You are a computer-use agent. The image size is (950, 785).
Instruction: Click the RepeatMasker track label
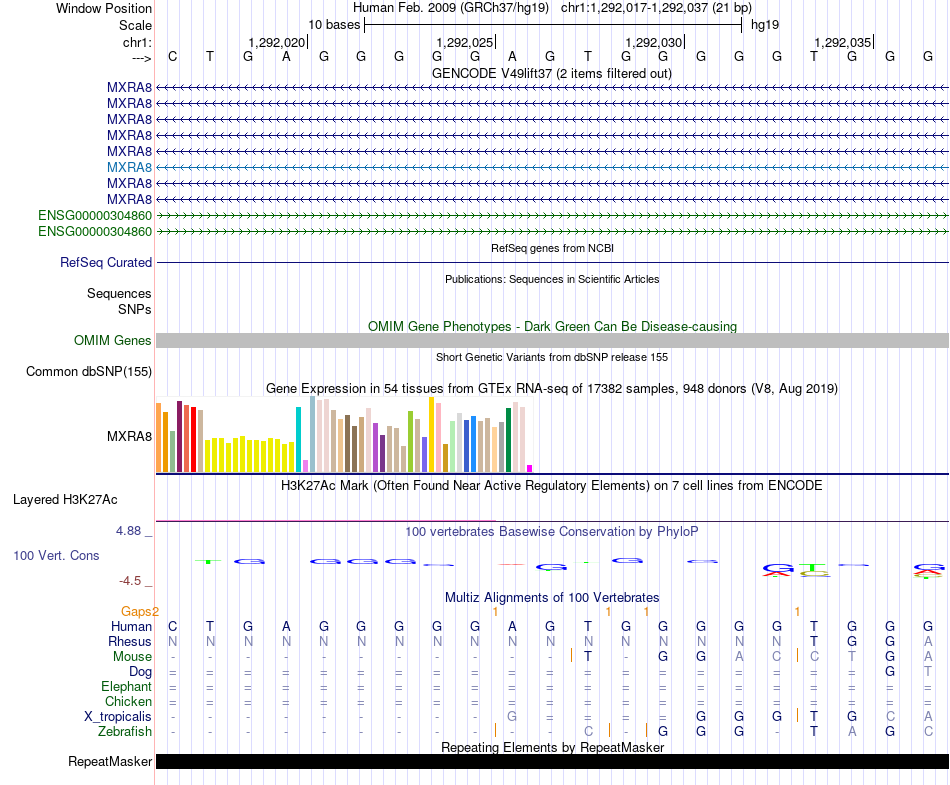110,762
